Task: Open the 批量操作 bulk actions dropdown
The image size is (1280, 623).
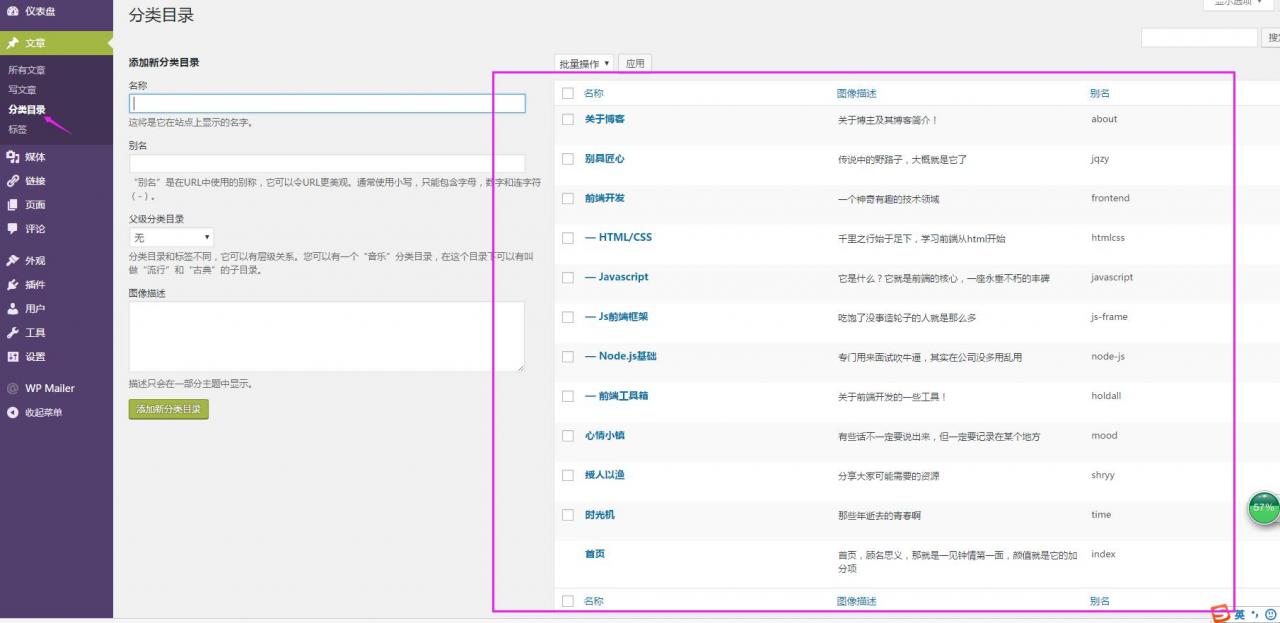Action: click(x=584, y=63)
